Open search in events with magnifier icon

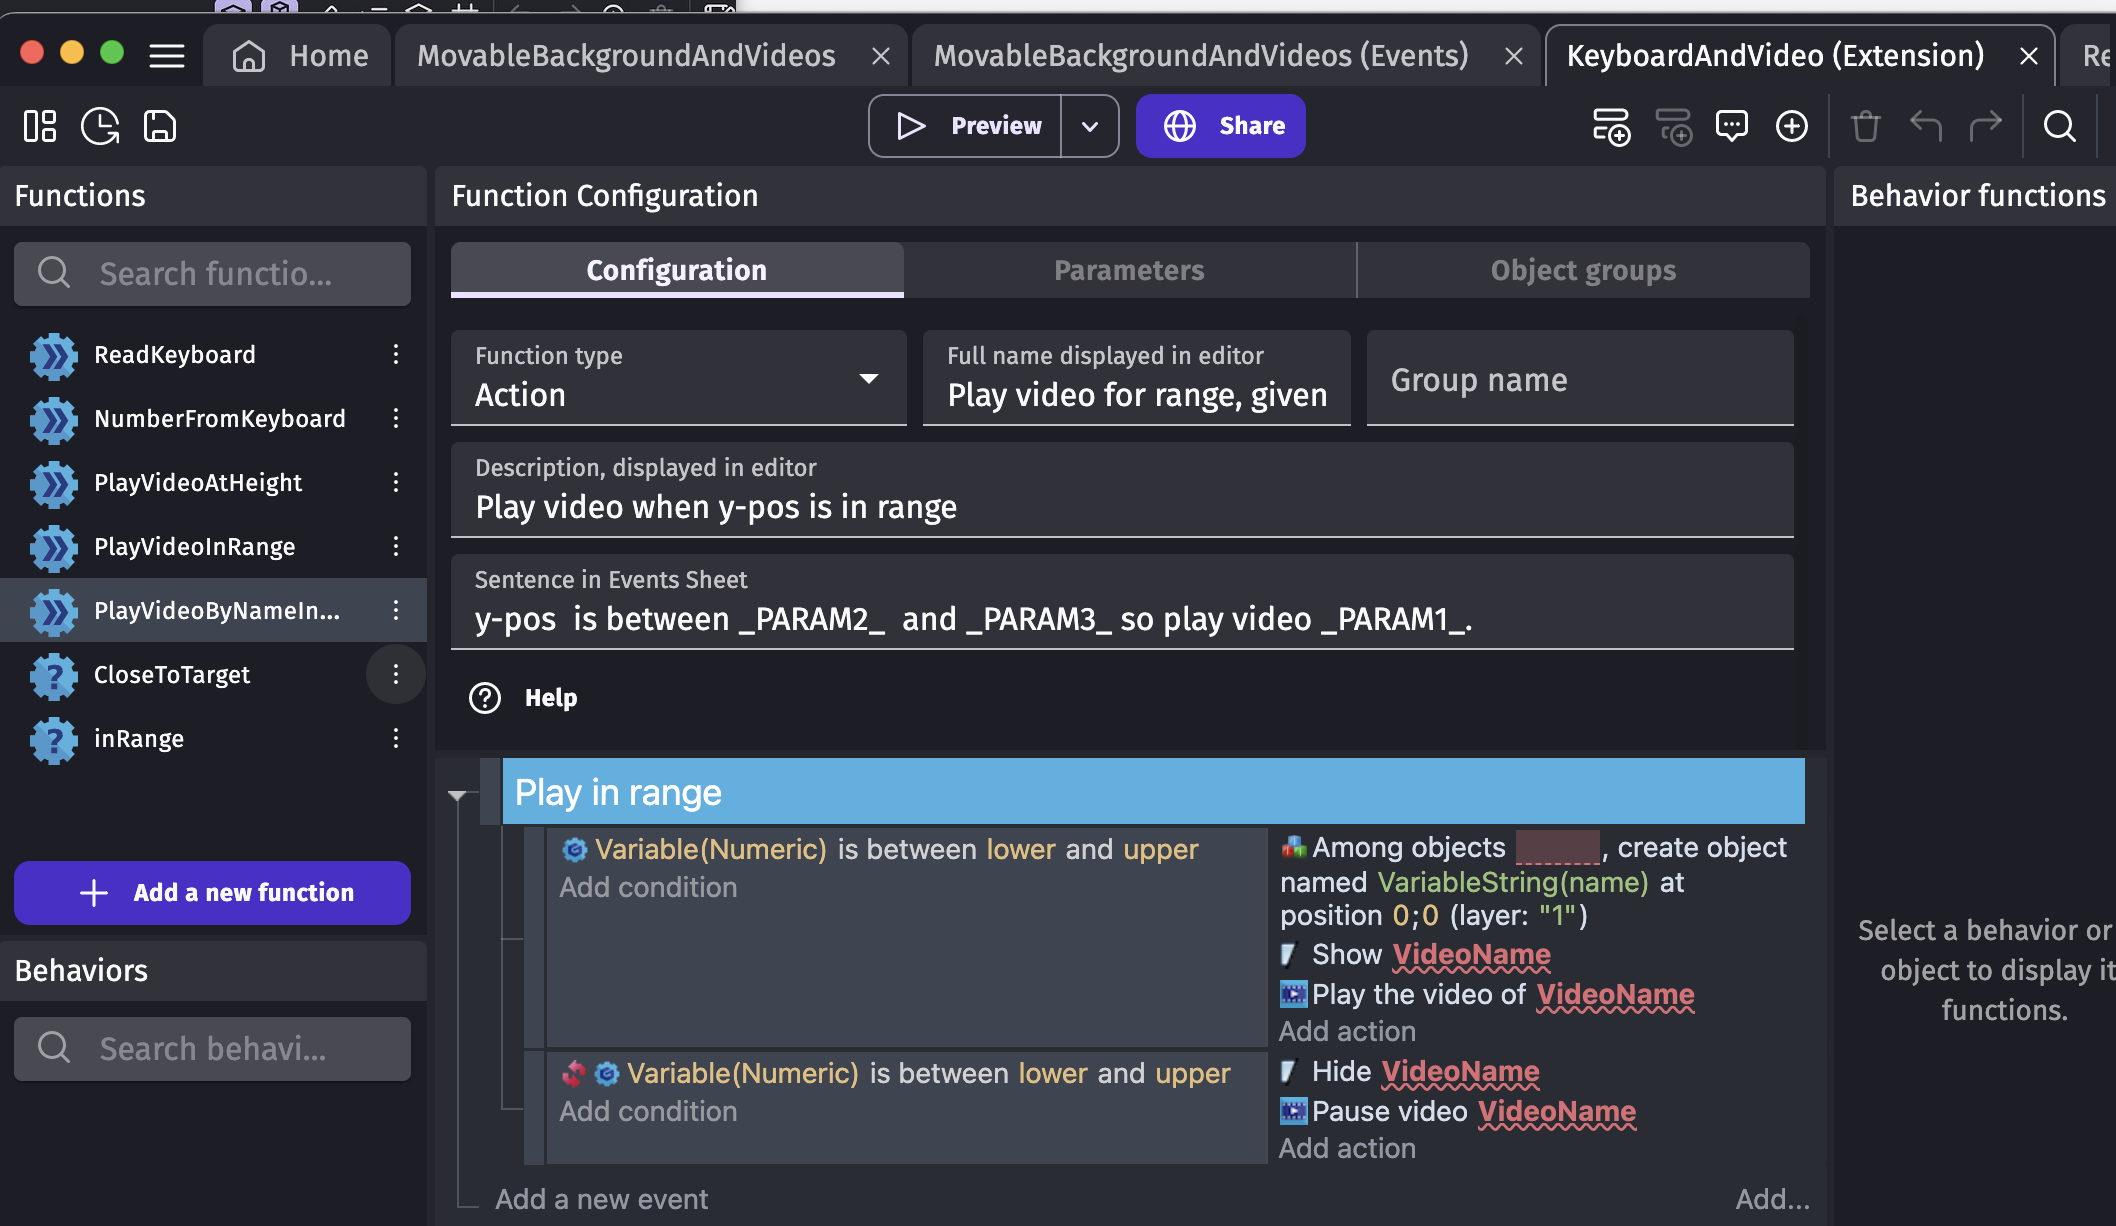click(x=2060, y=126)
